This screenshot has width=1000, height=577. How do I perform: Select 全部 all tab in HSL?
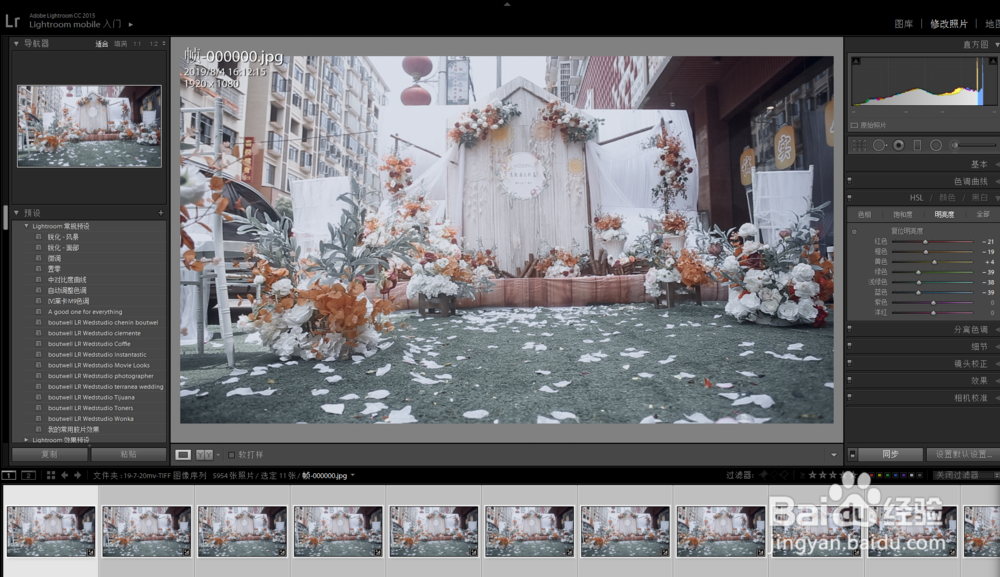click(983, 214)
